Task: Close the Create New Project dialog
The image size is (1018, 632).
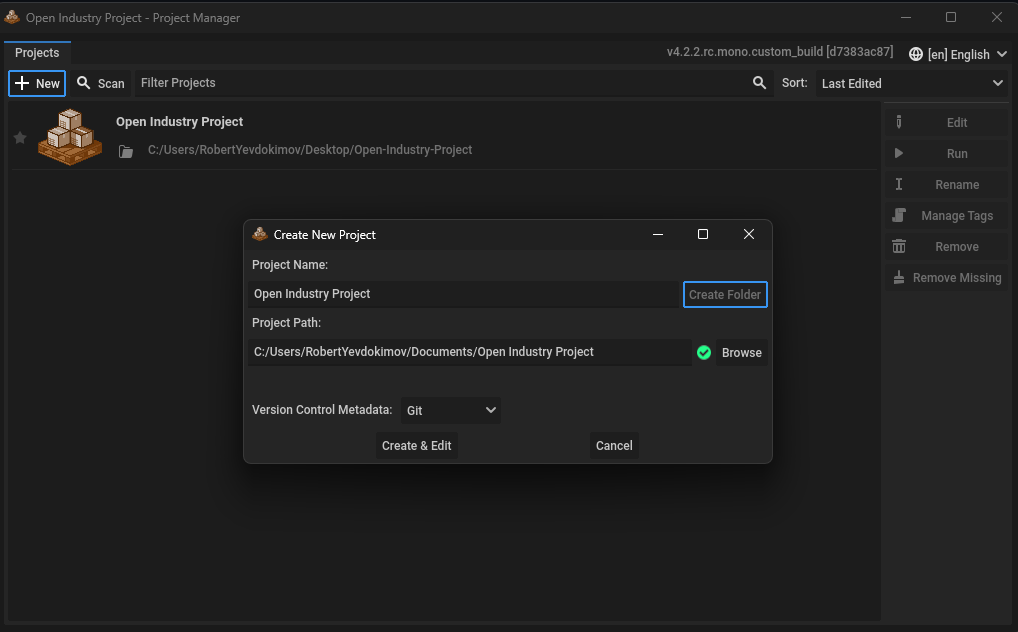Action: click(749, 234)
